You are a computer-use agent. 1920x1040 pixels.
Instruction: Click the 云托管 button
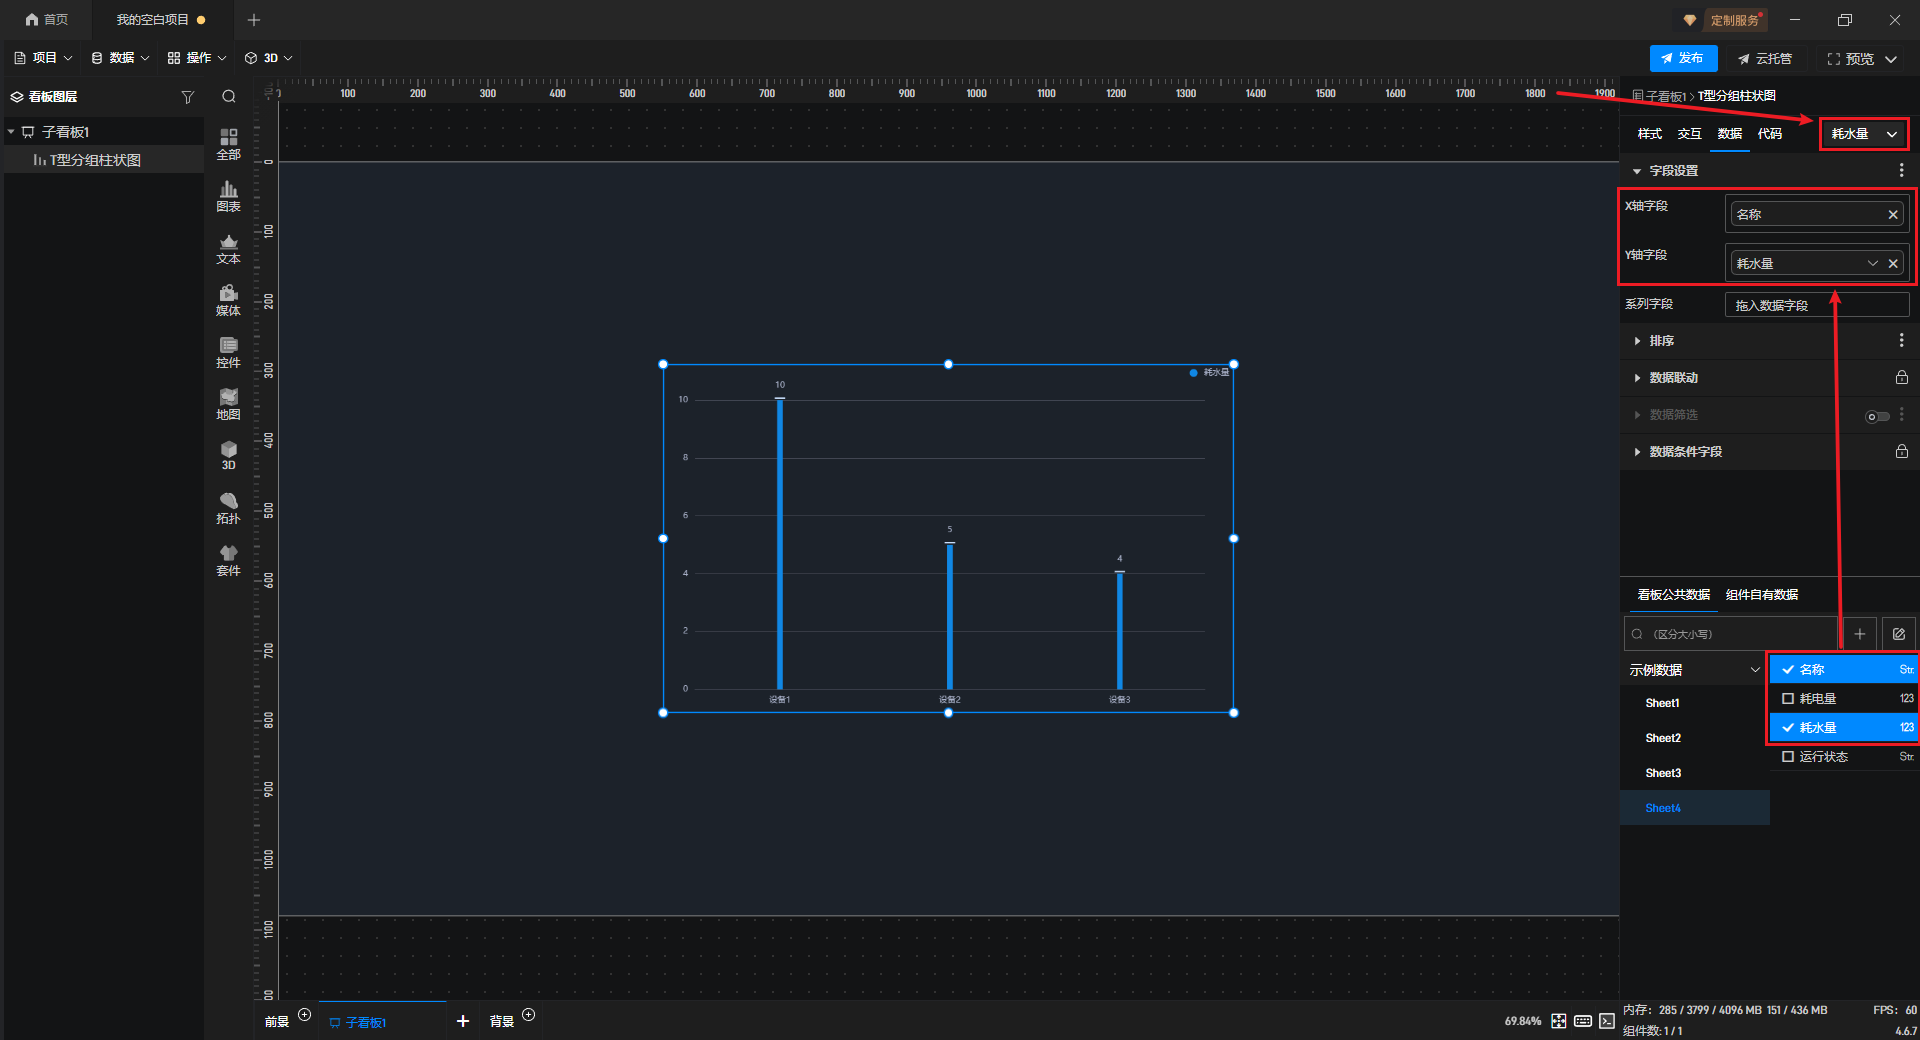(1765, 59)
